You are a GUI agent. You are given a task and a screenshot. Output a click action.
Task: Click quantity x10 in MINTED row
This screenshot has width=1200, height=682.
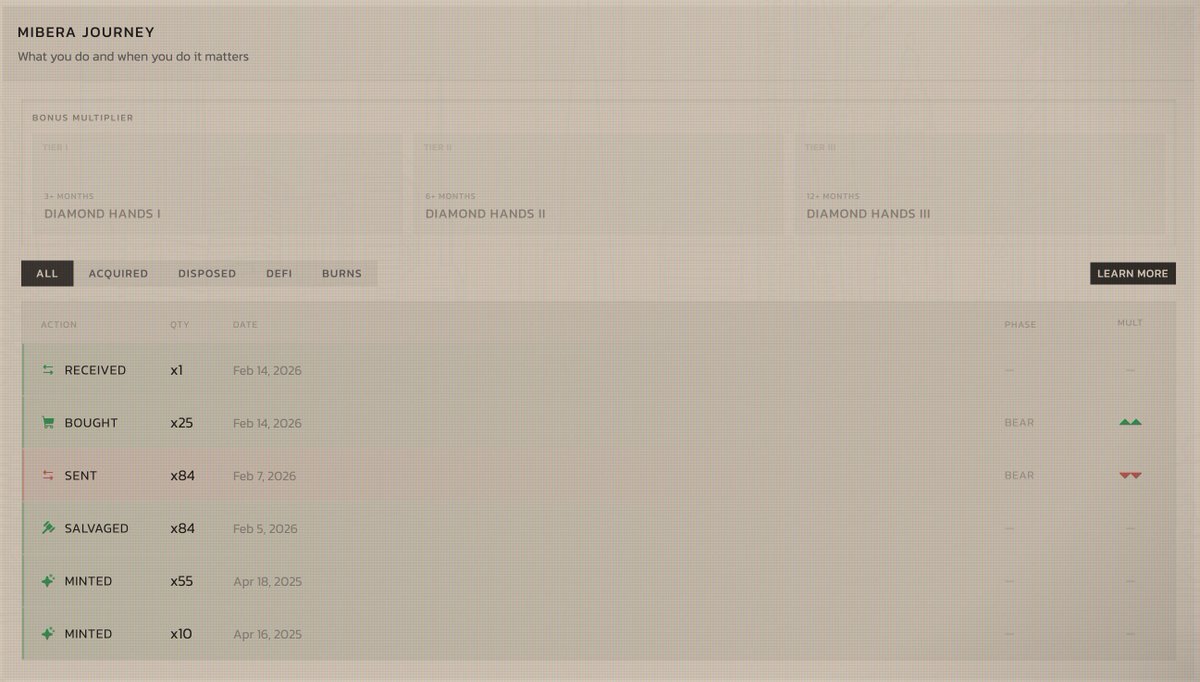181,634
